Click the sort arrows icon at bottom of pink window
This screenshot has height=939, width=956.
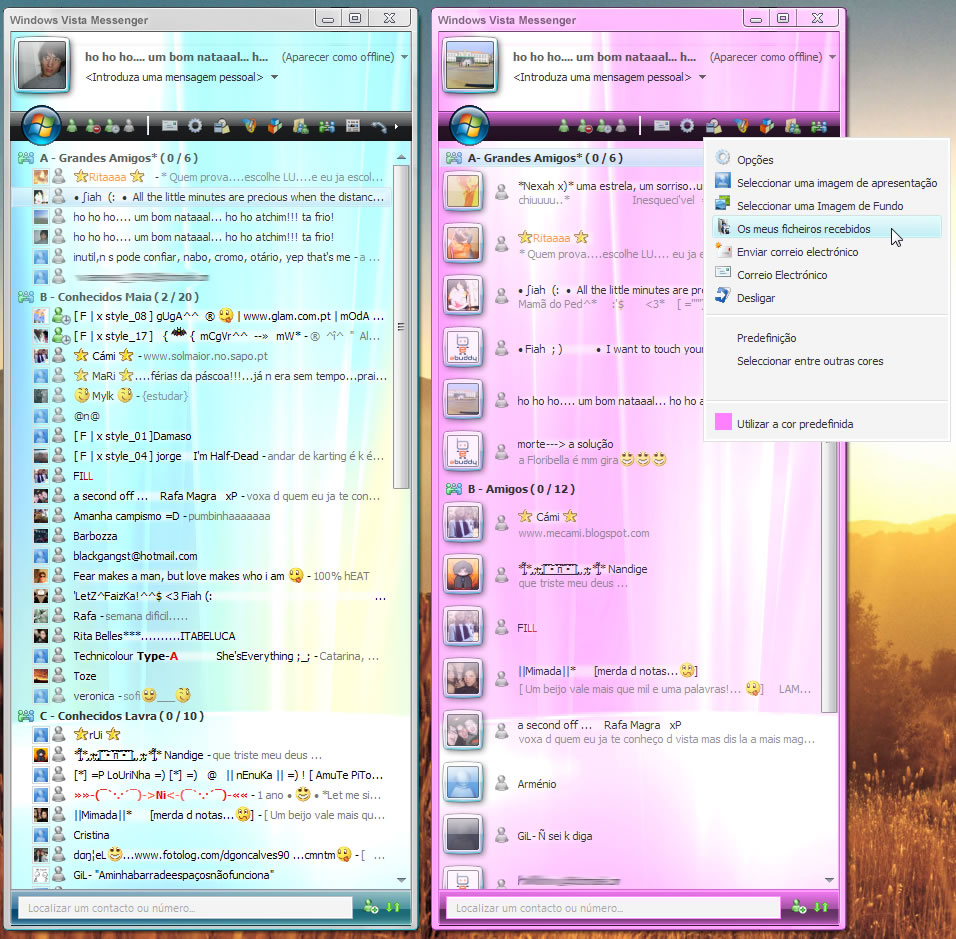coord(821,907)
